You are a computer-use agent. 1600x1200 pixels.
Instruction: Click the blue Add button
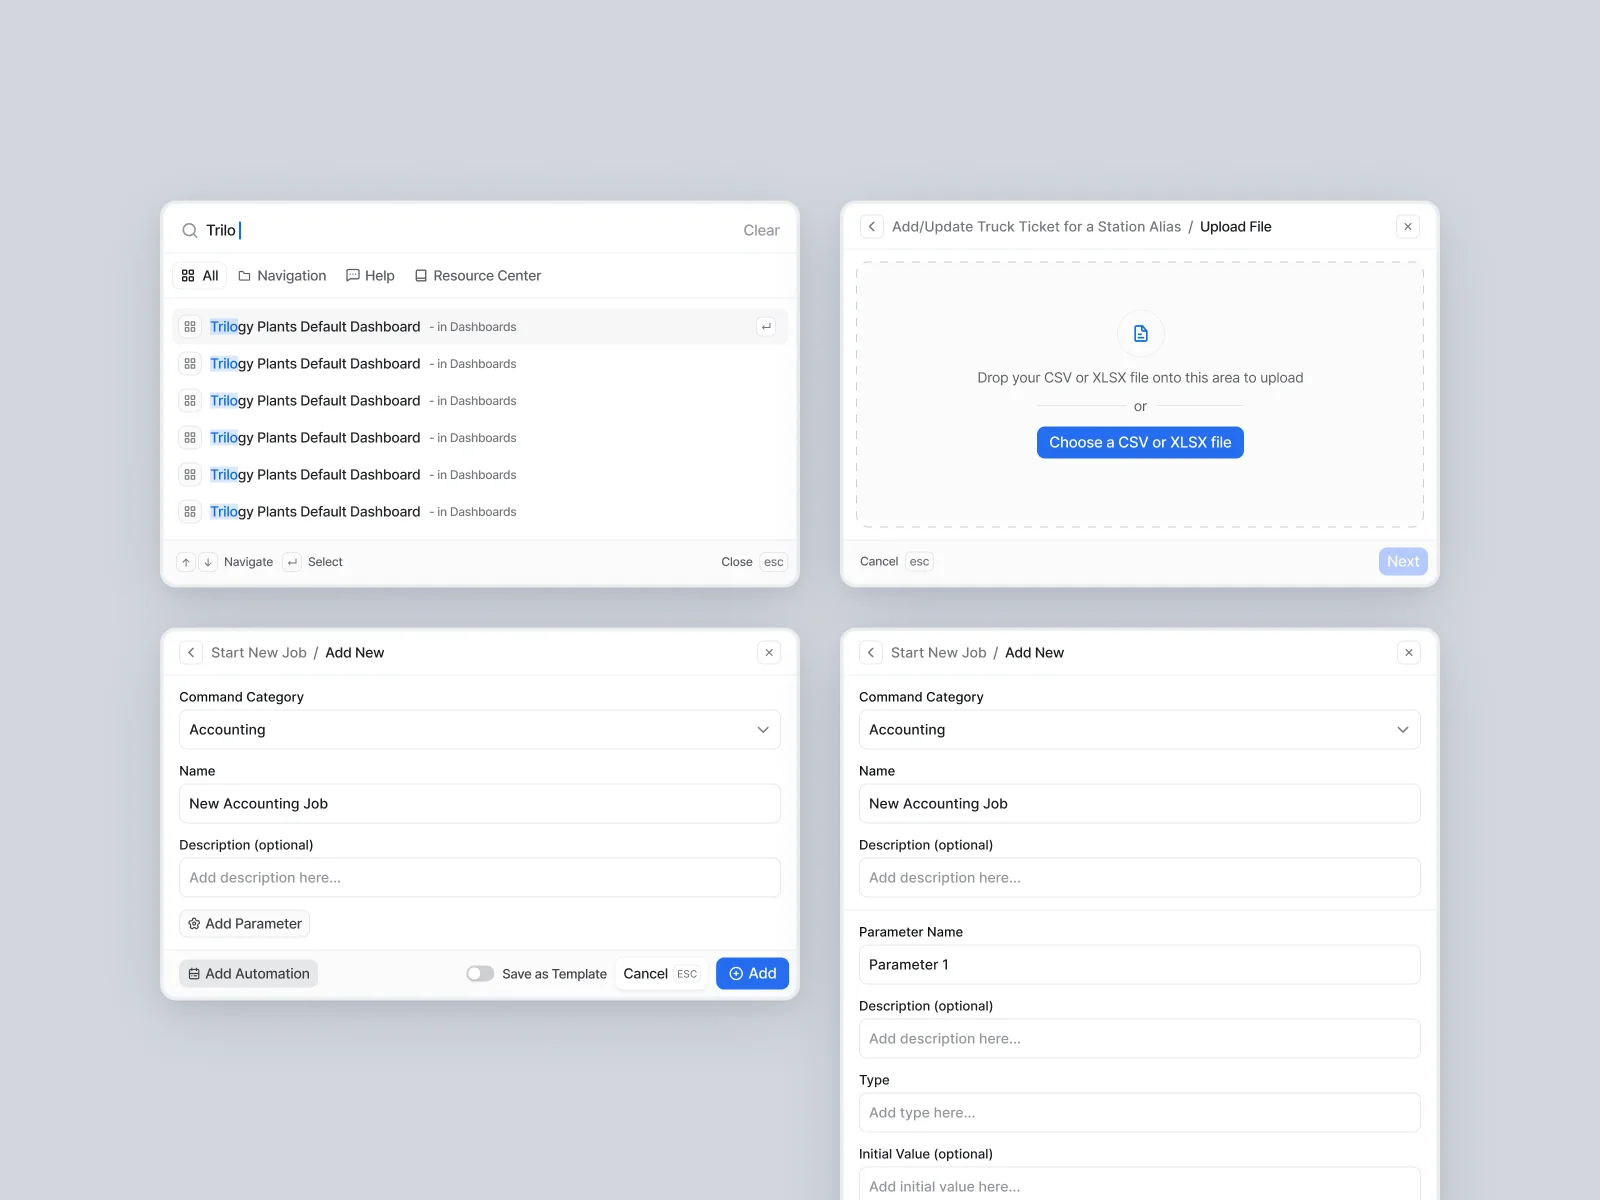[752, 974]
